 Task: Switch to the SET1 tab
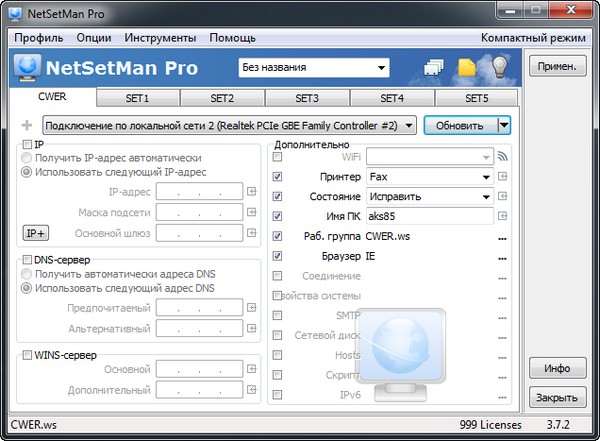pos(138,98)
